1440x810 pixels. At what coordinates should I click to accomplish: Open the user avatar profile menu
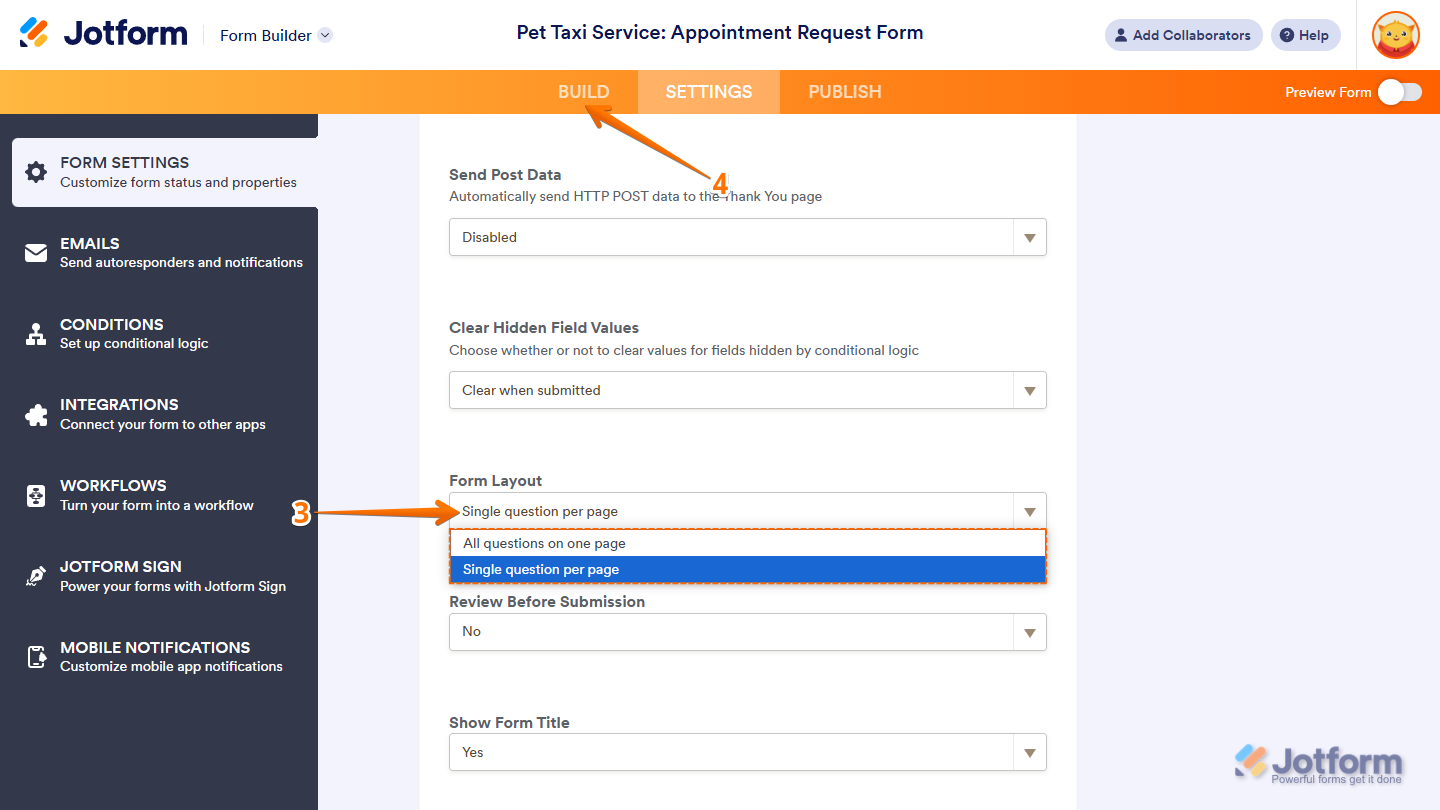1395,35
